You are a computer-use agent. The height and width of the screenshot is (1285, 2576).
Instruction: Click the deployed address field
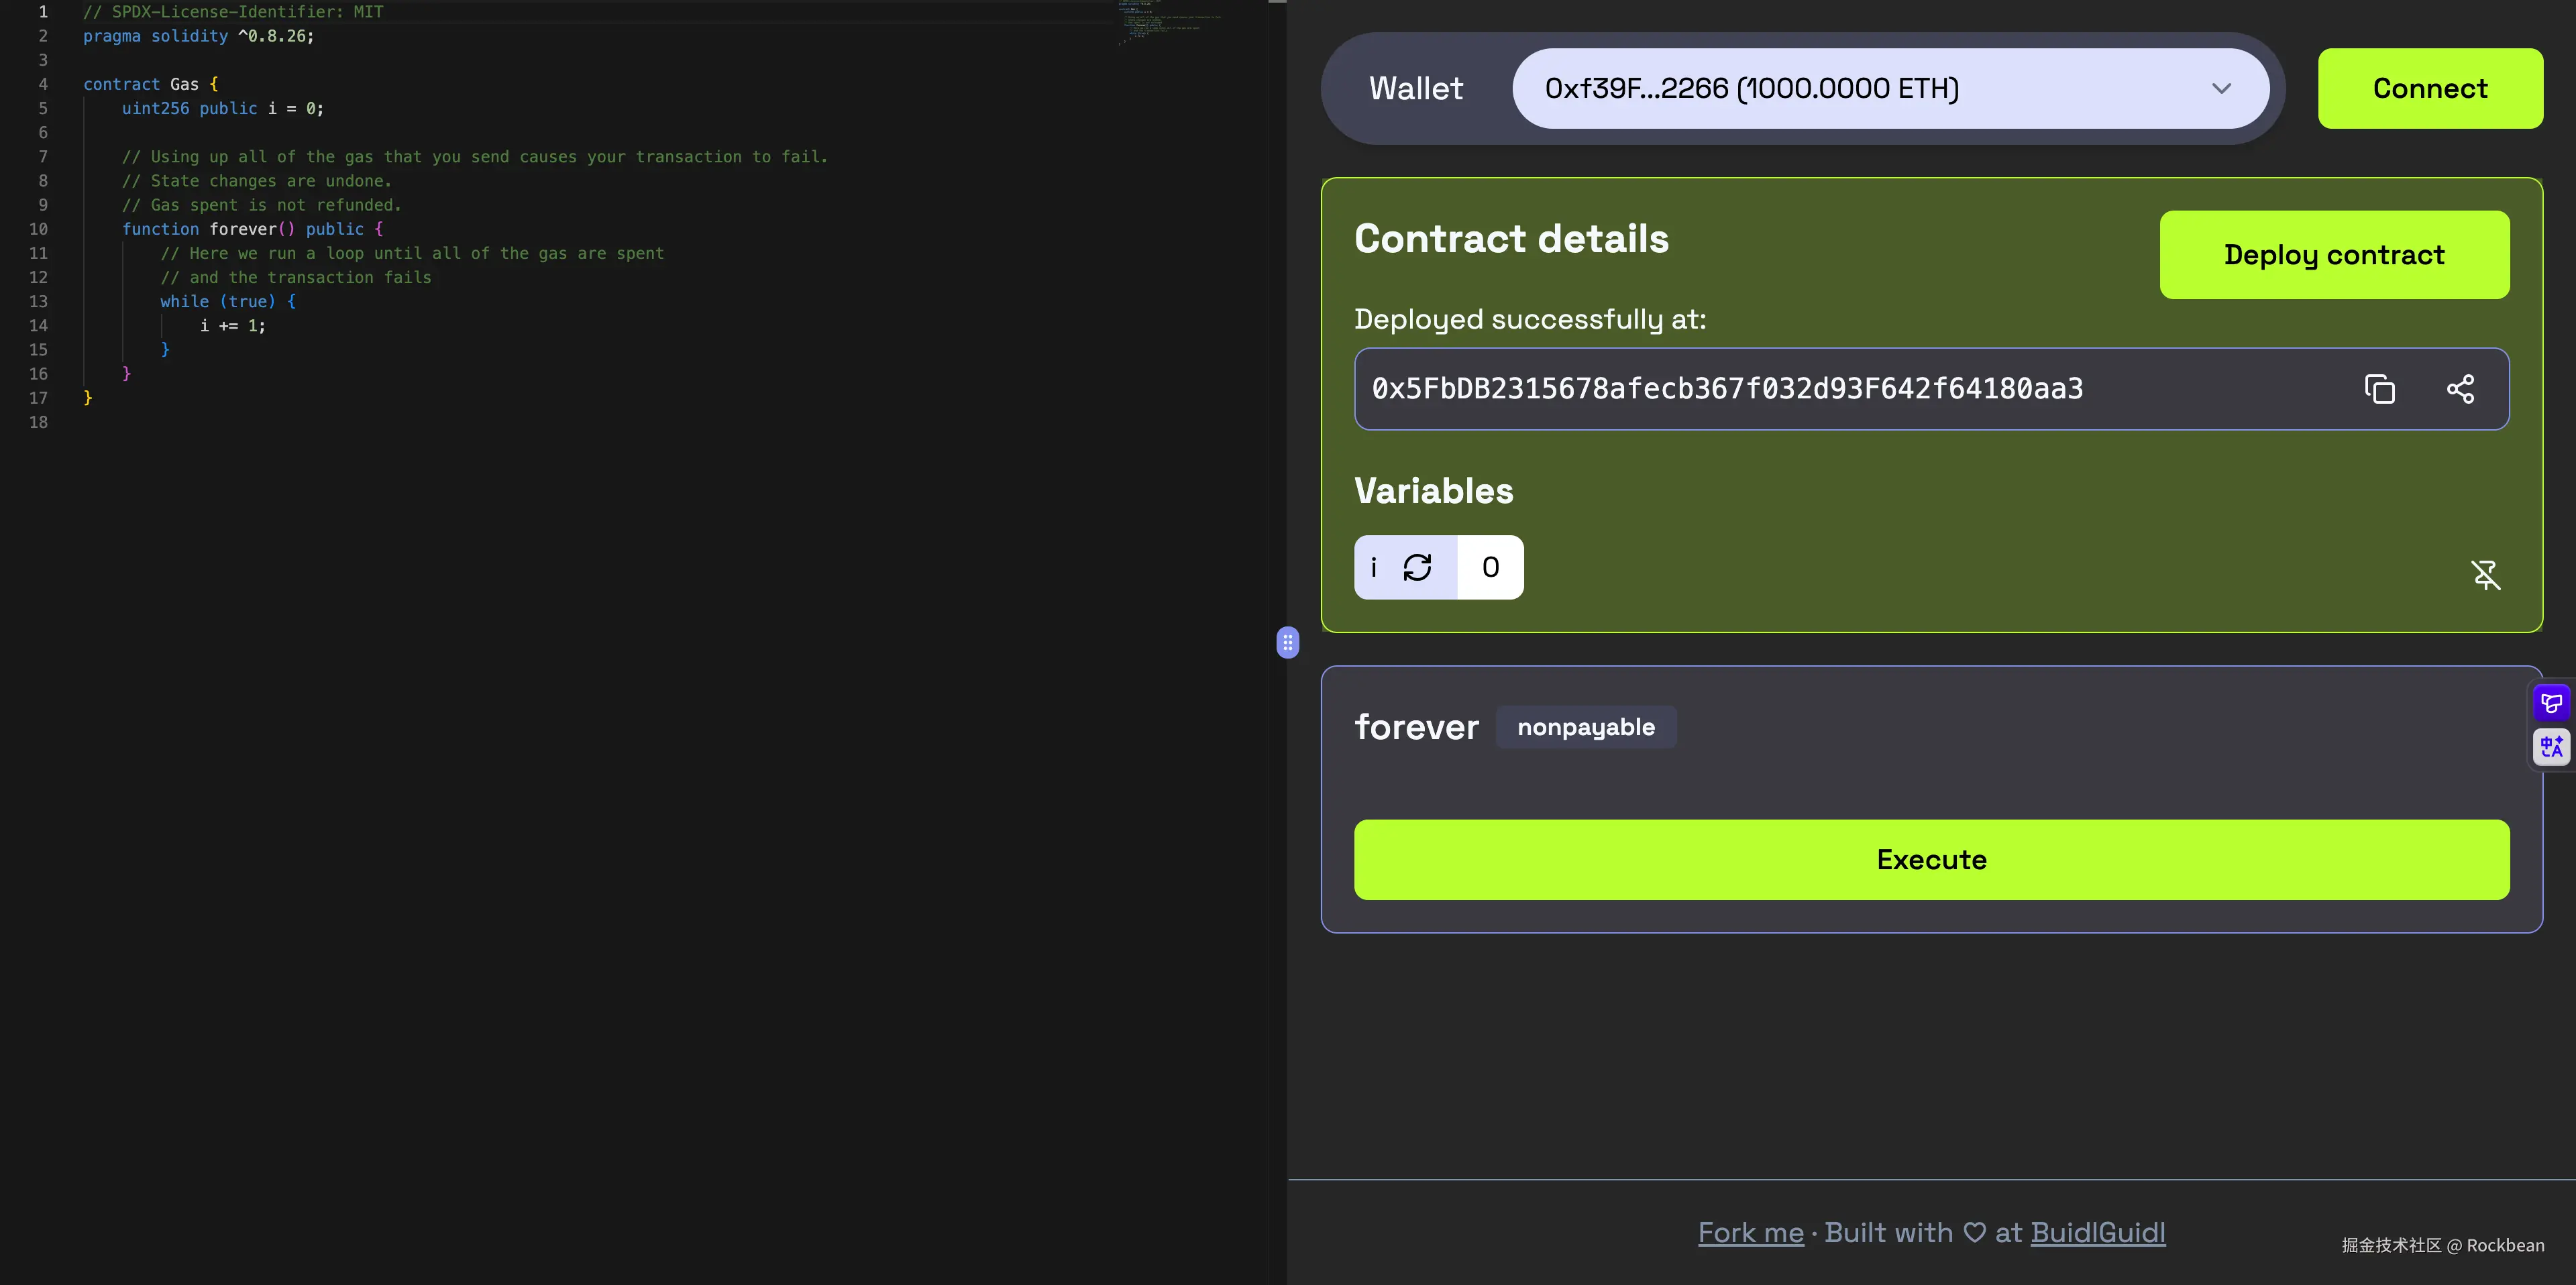click(x=1931, y=389)
